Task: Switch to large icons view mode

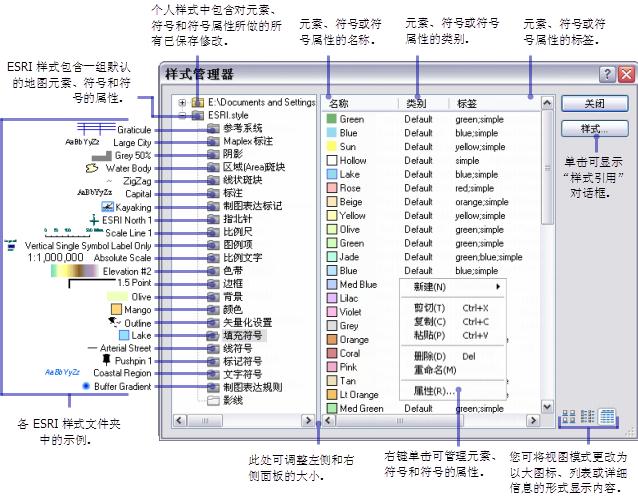Action: (568, 417)
